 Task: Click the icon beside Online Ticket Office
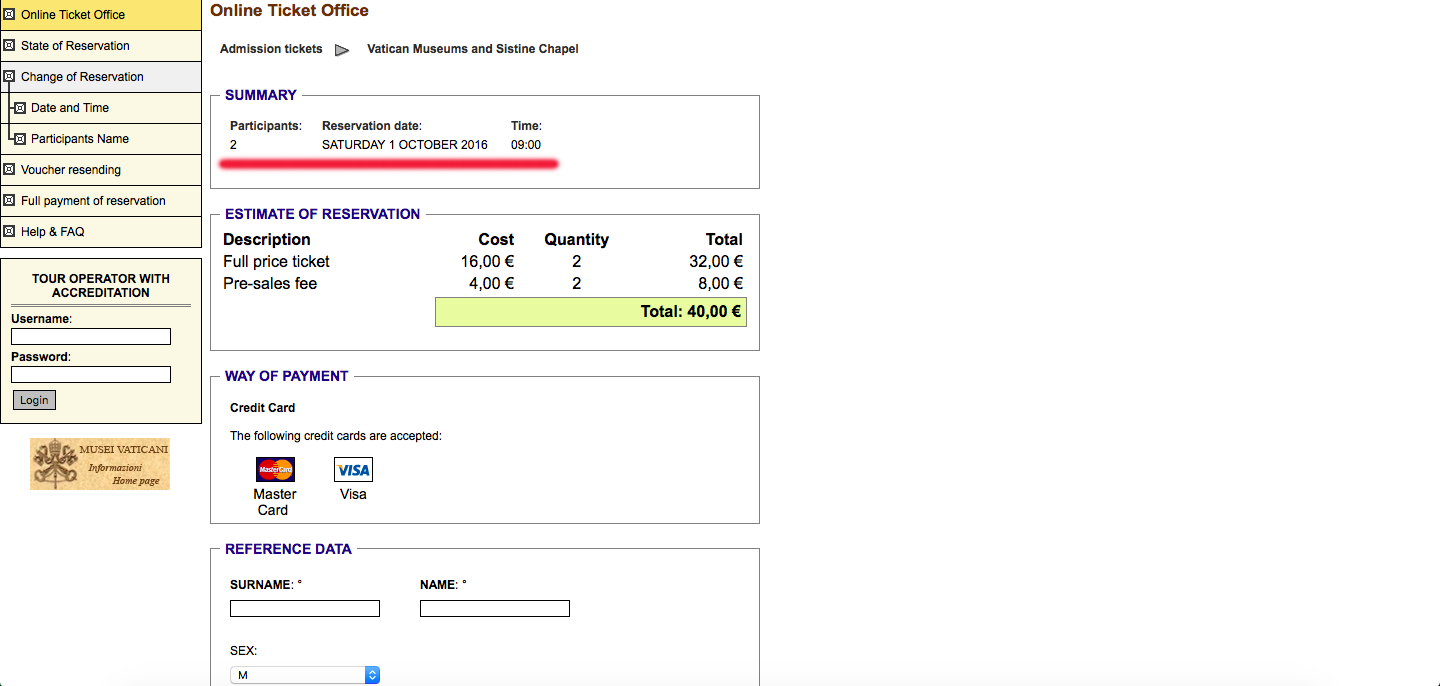(x=10, y=15)
